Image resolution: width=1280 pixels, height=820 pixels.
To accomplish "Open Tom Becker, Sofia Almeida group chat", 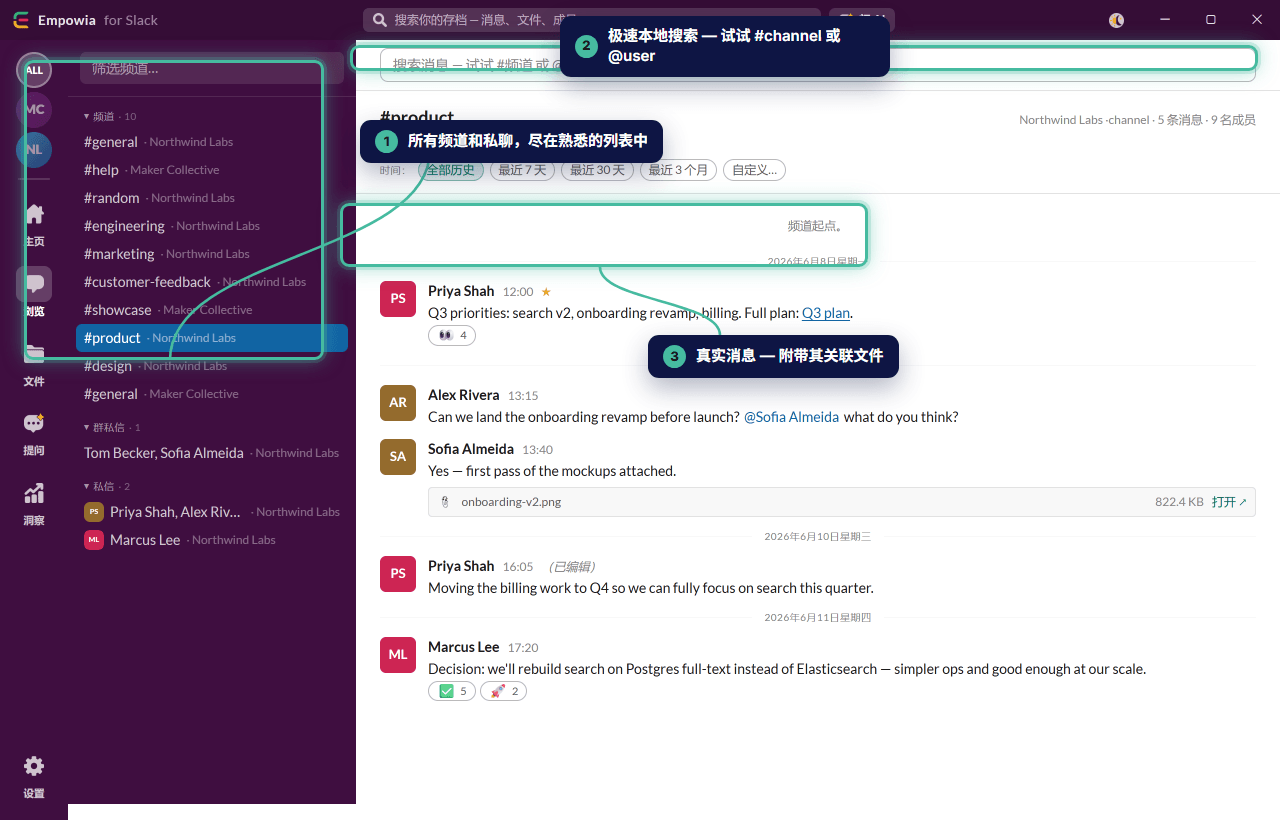I will click(212, 453).
